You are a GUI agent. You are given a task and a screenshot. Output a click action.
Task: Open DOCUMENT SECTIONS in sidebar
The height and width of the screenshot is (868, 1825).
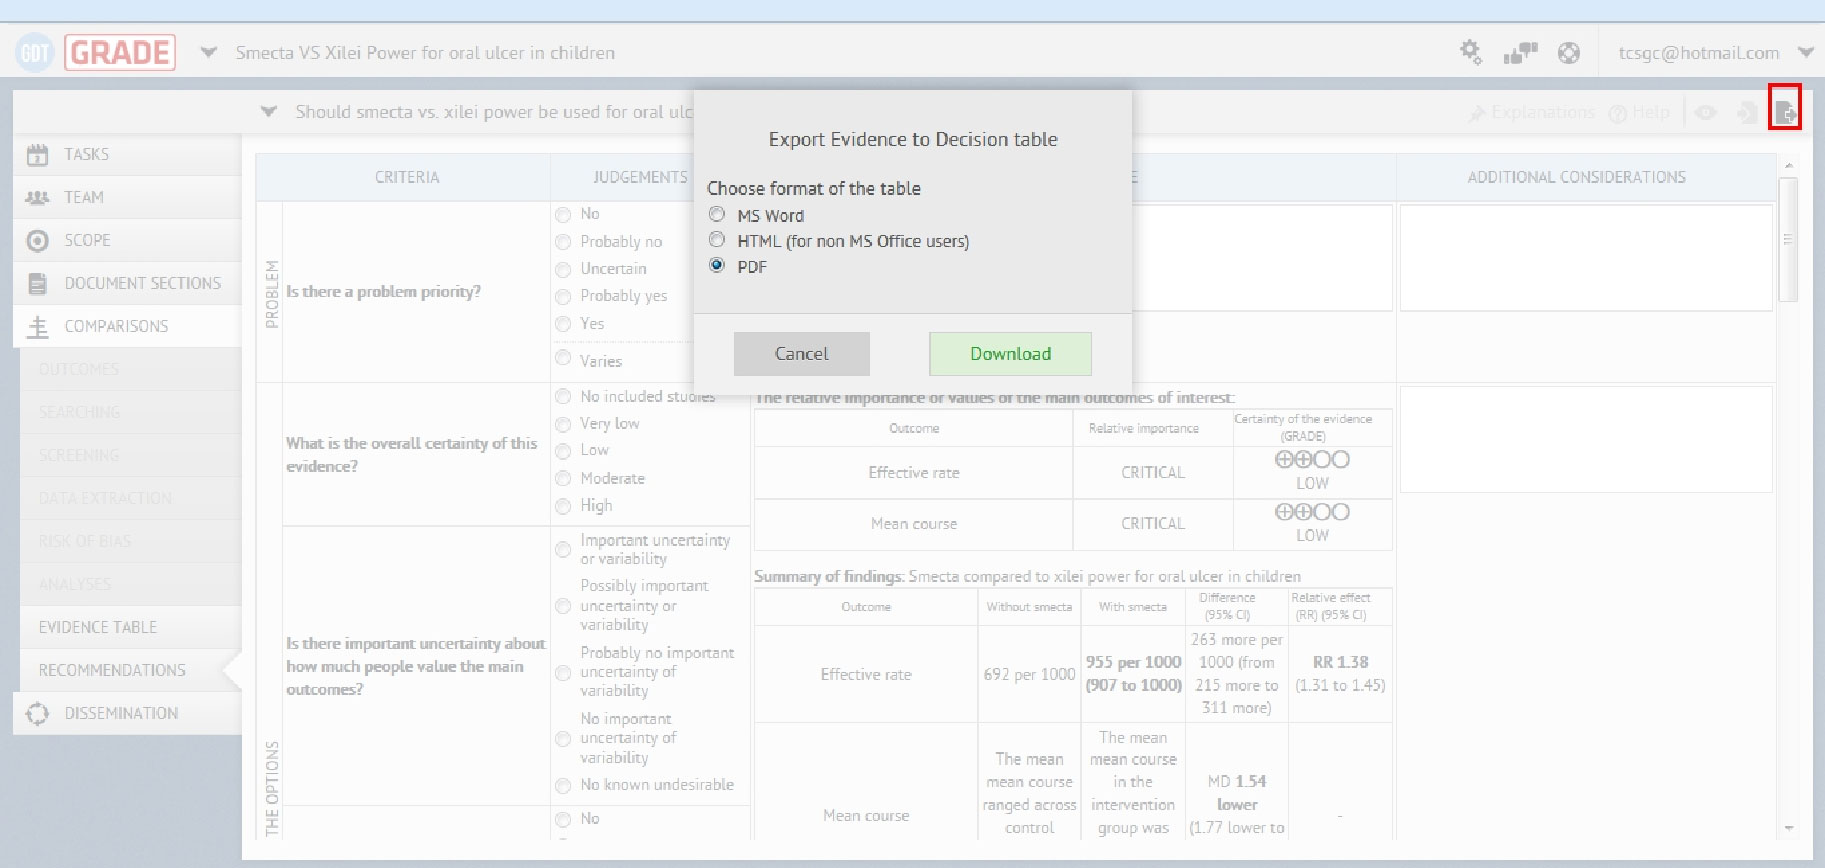point(127,283)
